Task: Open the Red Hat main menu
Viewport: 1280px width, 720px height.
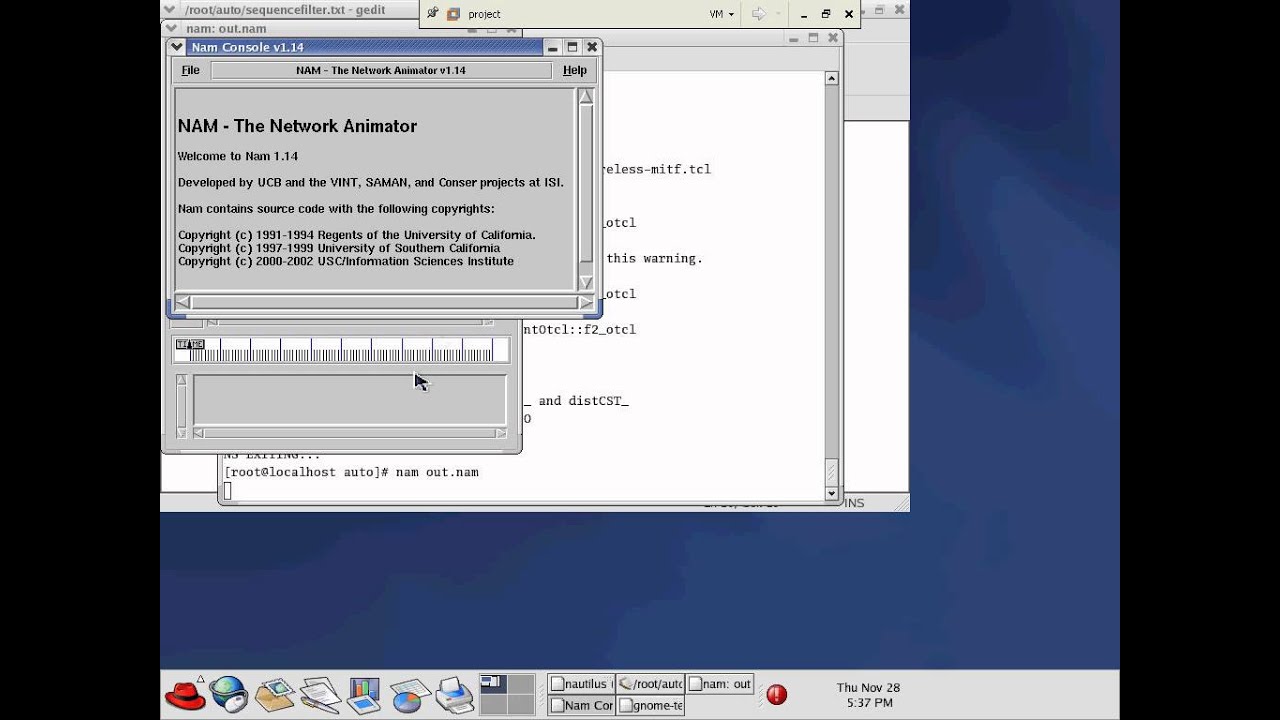Action: tap(184, 694)
